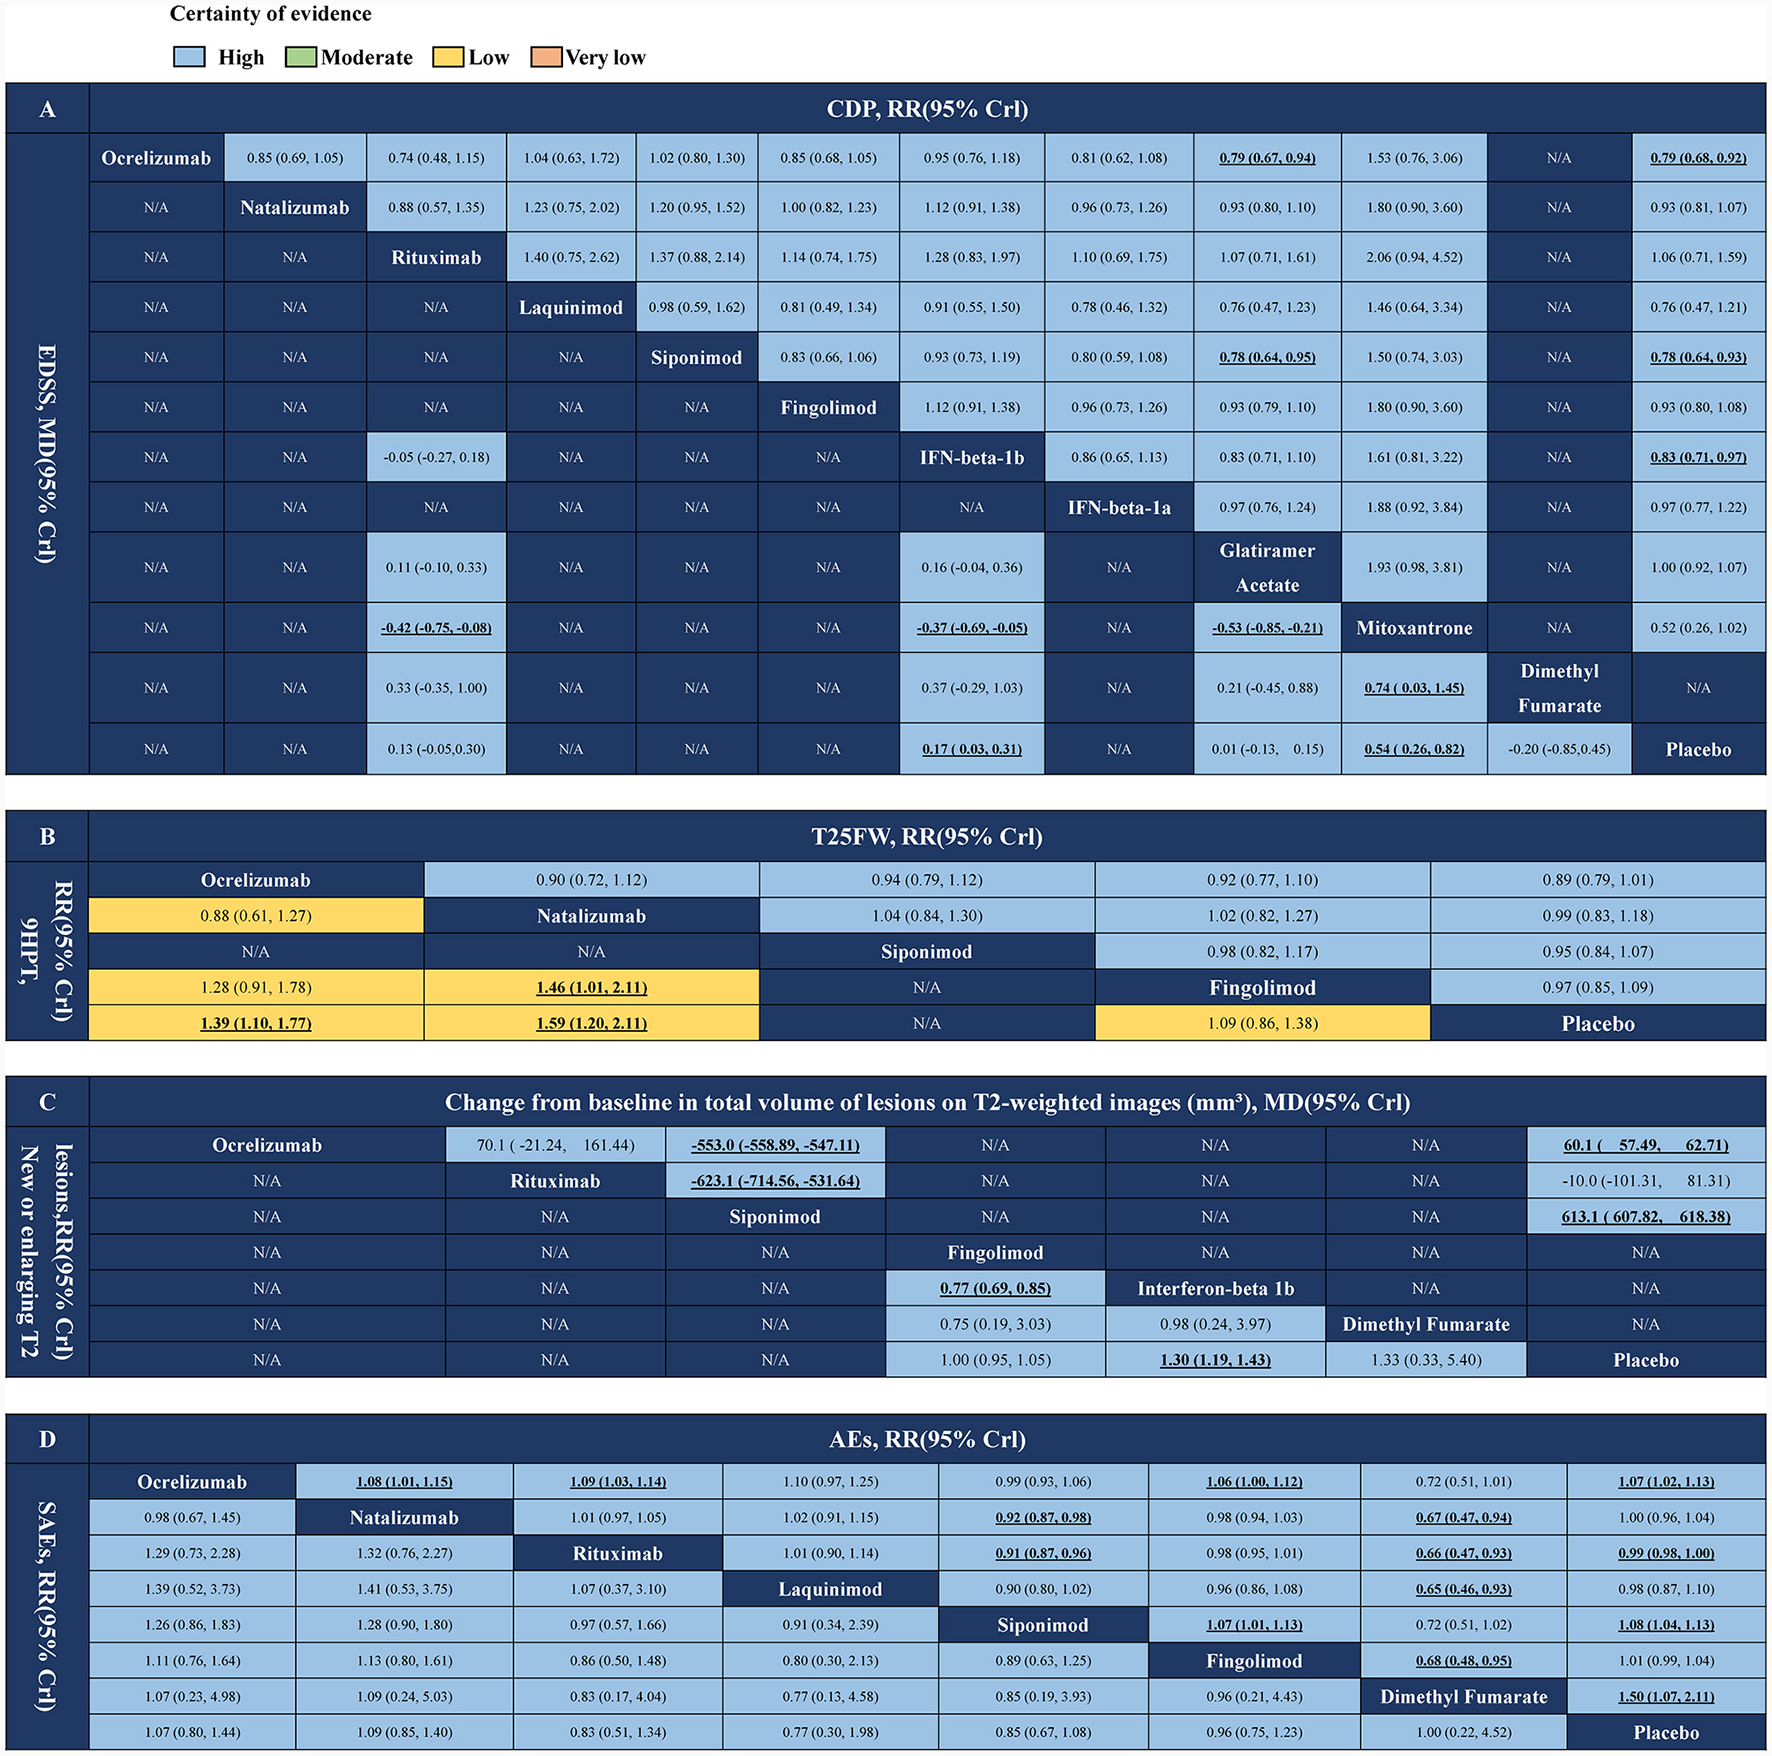Select the Glatiramer Acetate drug cell
Screen dimensions: 1772x1756
[1267, 567]
